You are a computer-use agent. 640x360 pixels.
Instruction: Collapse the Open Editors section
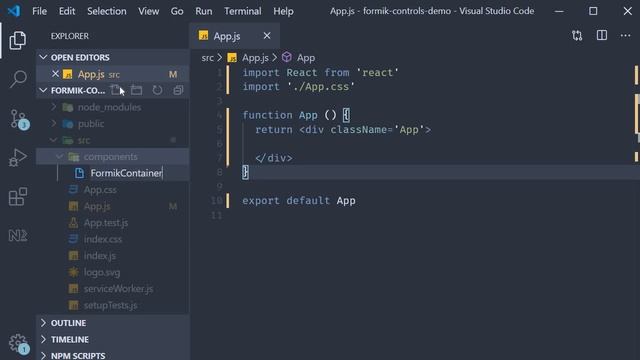113,58
